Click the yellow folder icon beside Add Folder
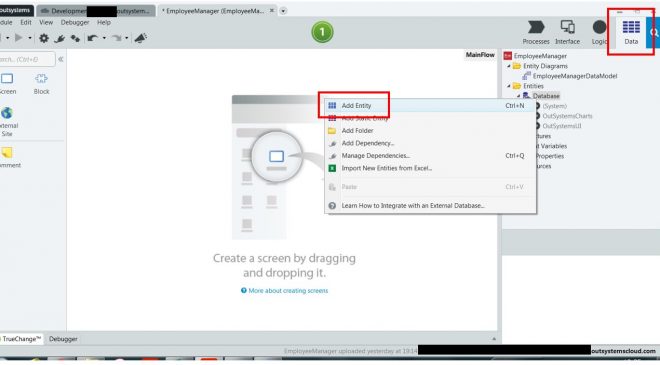 point(332,131)
